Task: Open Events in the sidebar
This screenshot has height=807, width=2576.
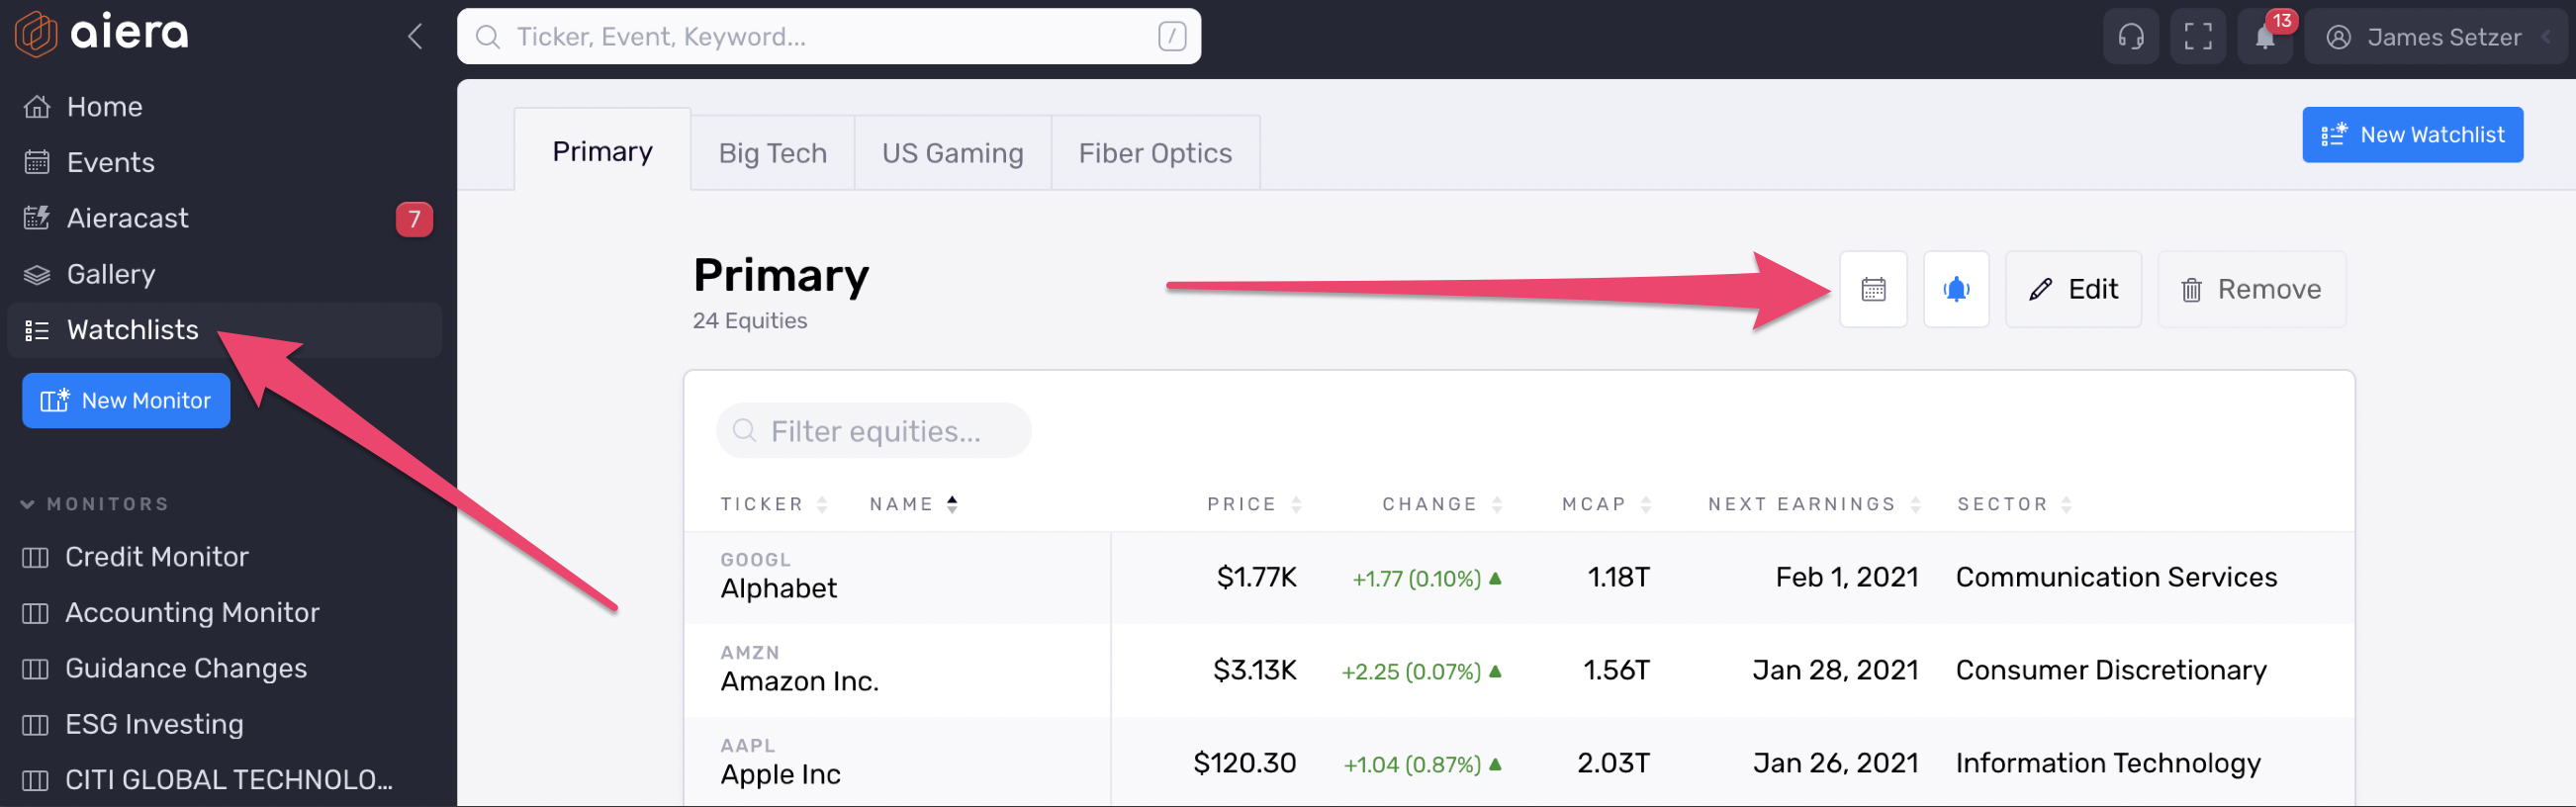Action: click(224, 162)
